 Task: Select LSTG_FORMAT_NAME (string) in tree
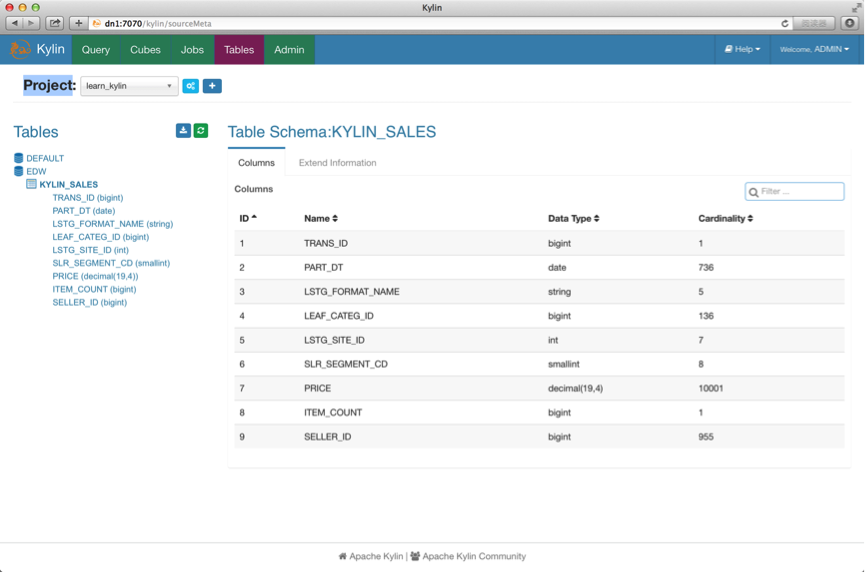coord(113,224)
